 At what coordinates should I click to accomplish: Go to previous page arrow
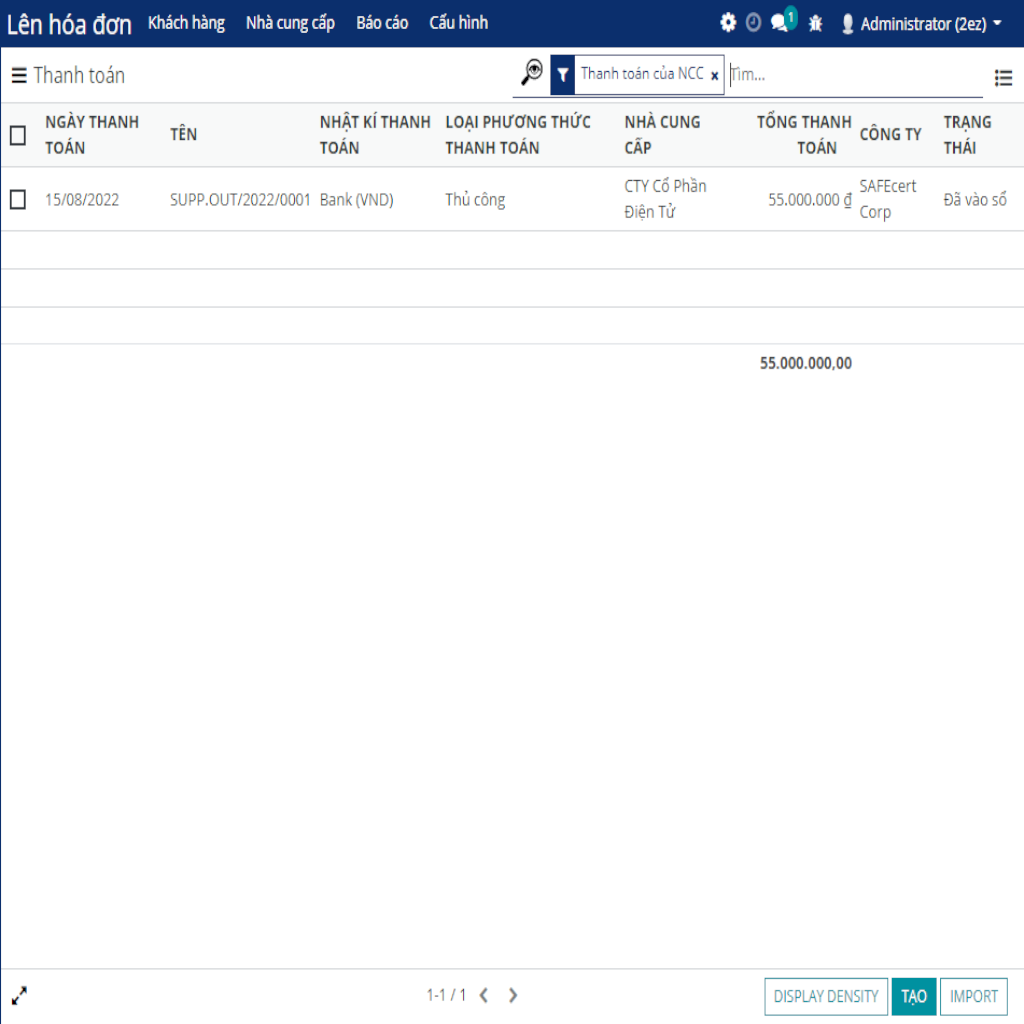tap(484, 995)
